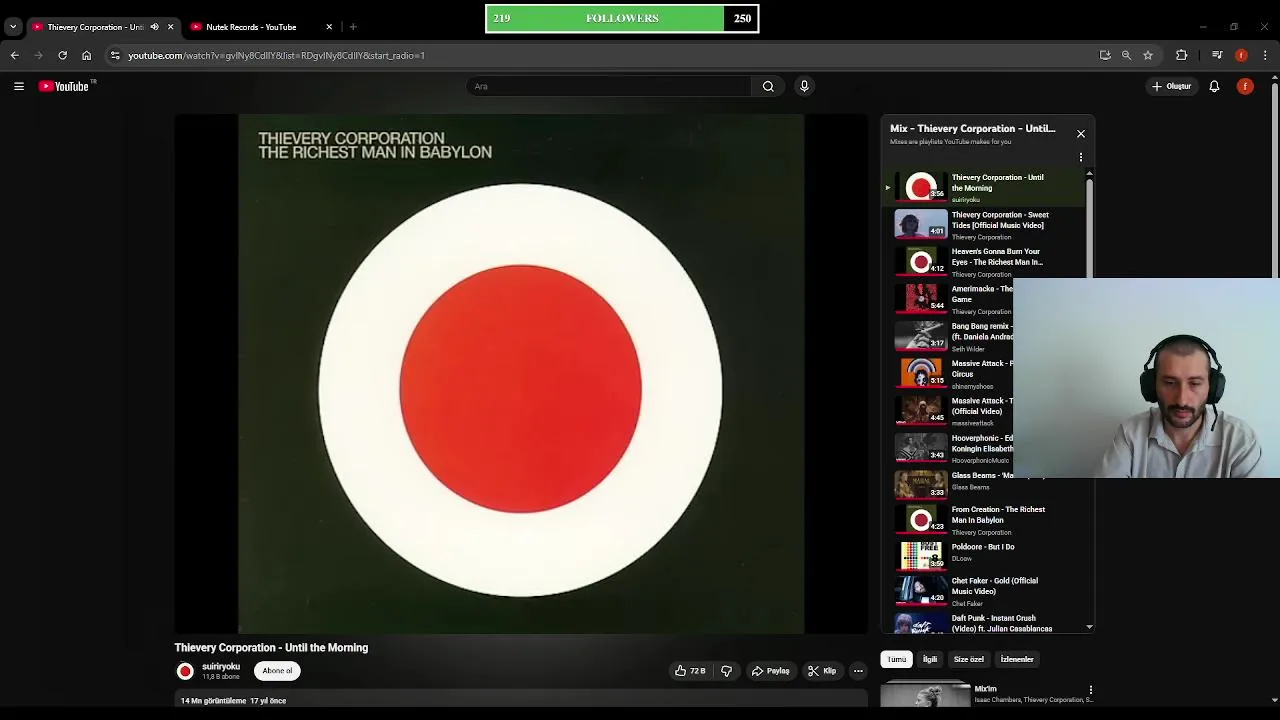Select the Tümü filter chip
1280x720 pixels.
[x=896, y=659]
